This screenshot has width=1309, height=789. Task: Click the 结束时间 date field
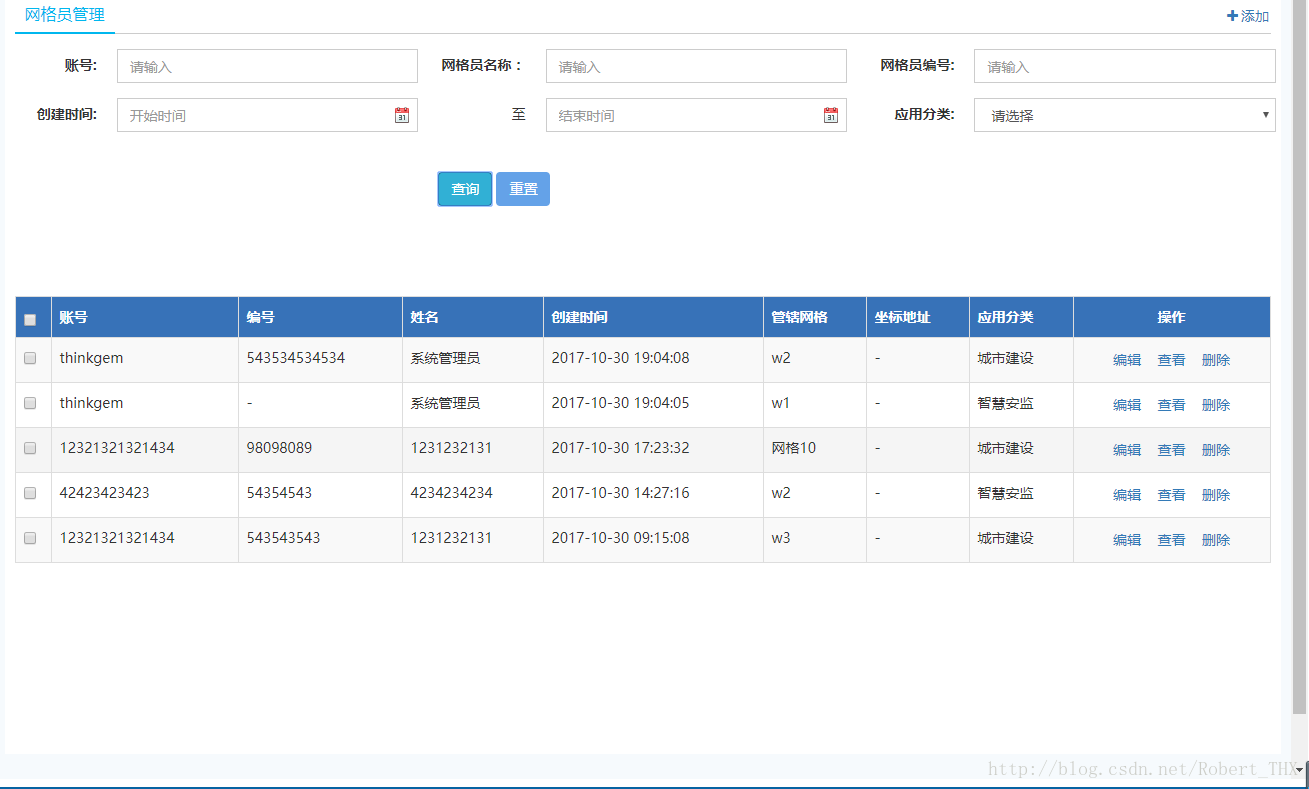[x=696, y=115]
